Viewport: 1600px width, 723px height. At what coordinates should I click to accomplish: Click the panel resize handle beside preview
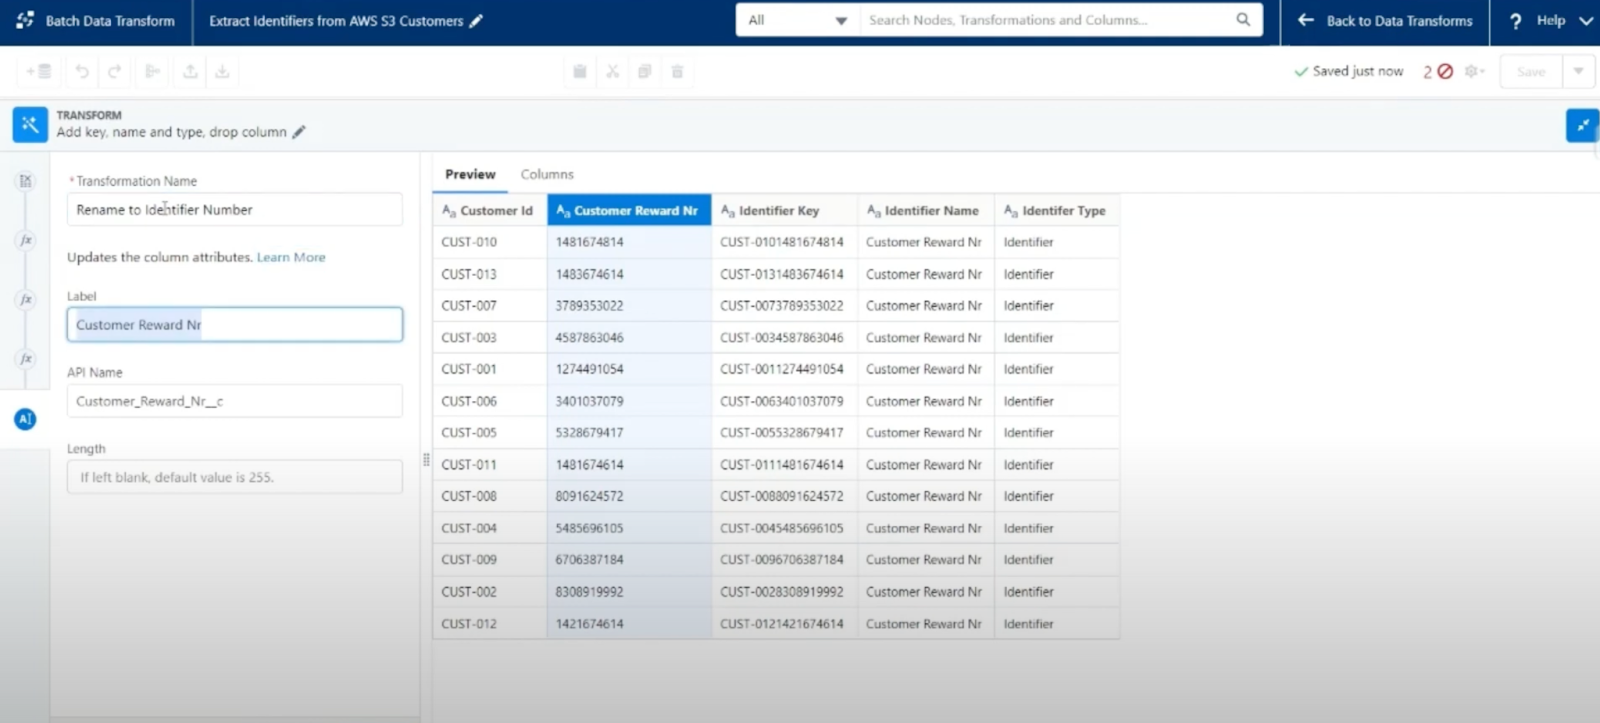(x=426, y=460)
